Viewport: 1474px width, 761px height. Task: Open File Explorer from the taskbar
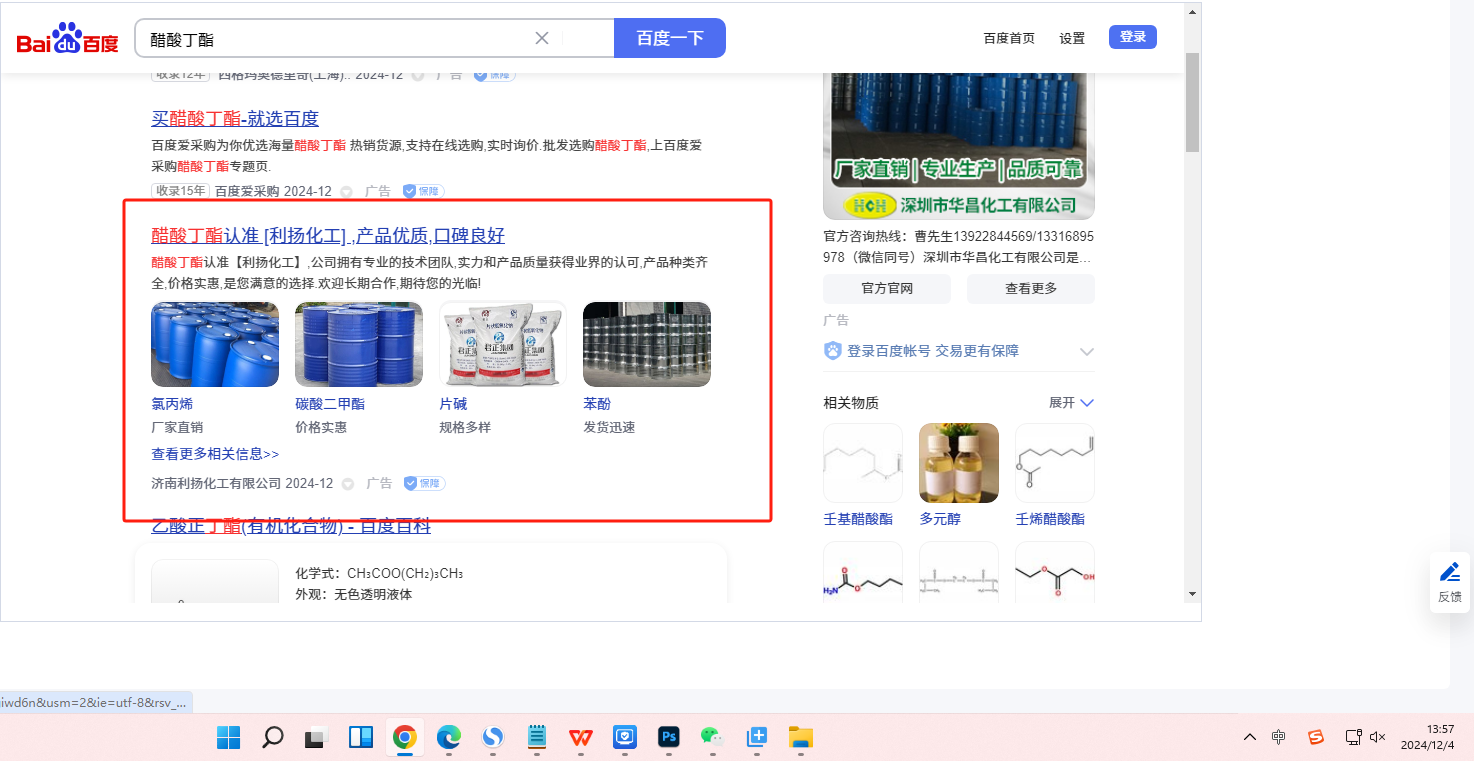click(x=801, y=737)
